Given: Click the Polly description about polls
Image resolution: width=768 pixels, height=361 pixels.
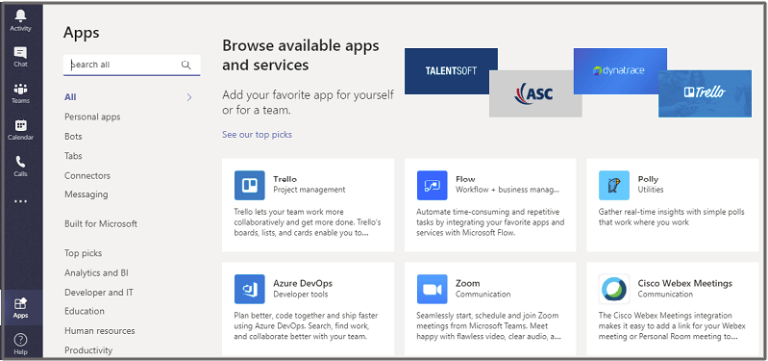Looking at the screenshot, I should click(672, 217).
